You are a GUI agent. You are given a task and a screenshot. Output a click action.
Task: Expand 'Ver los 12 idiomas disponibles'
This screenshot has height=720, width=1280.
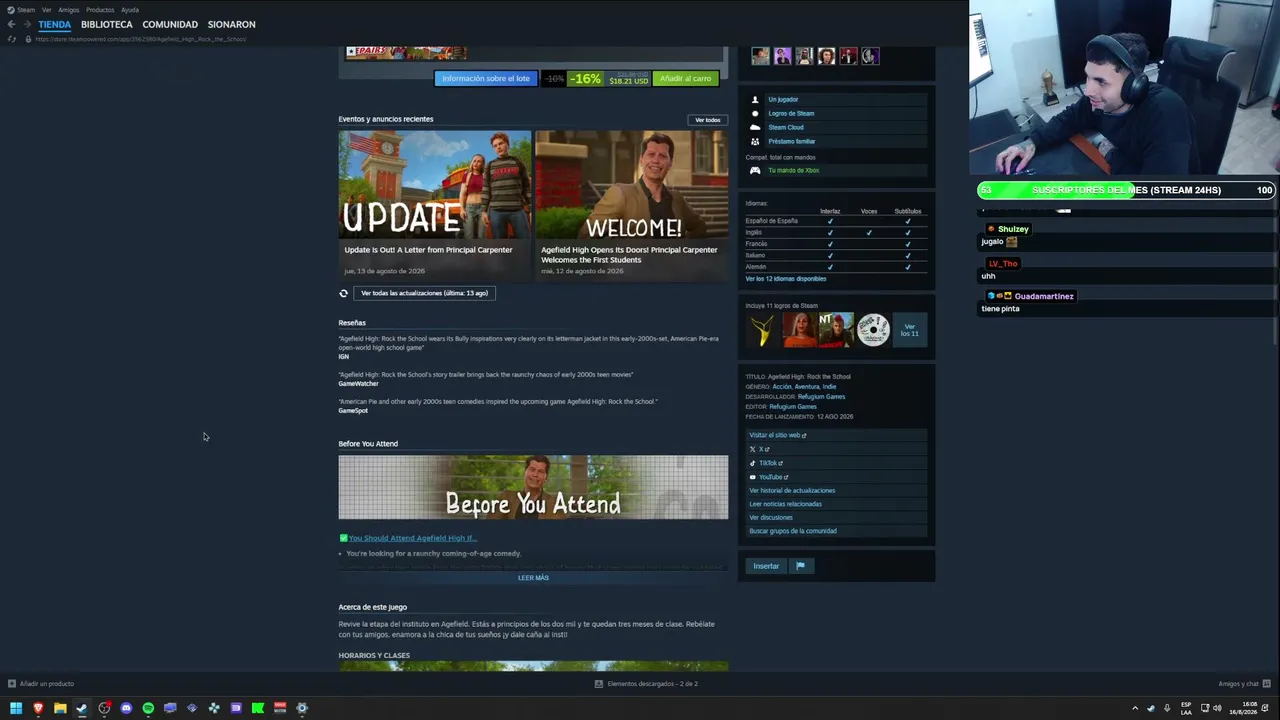786,279
